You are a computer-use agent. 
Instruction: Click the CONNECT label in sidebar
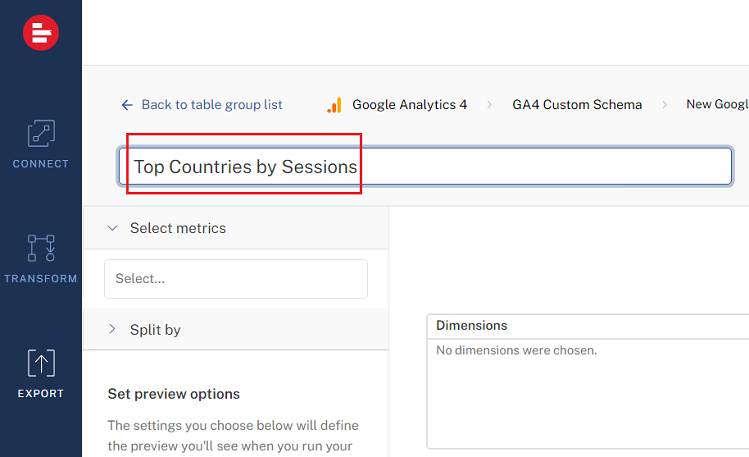[41, 164]
